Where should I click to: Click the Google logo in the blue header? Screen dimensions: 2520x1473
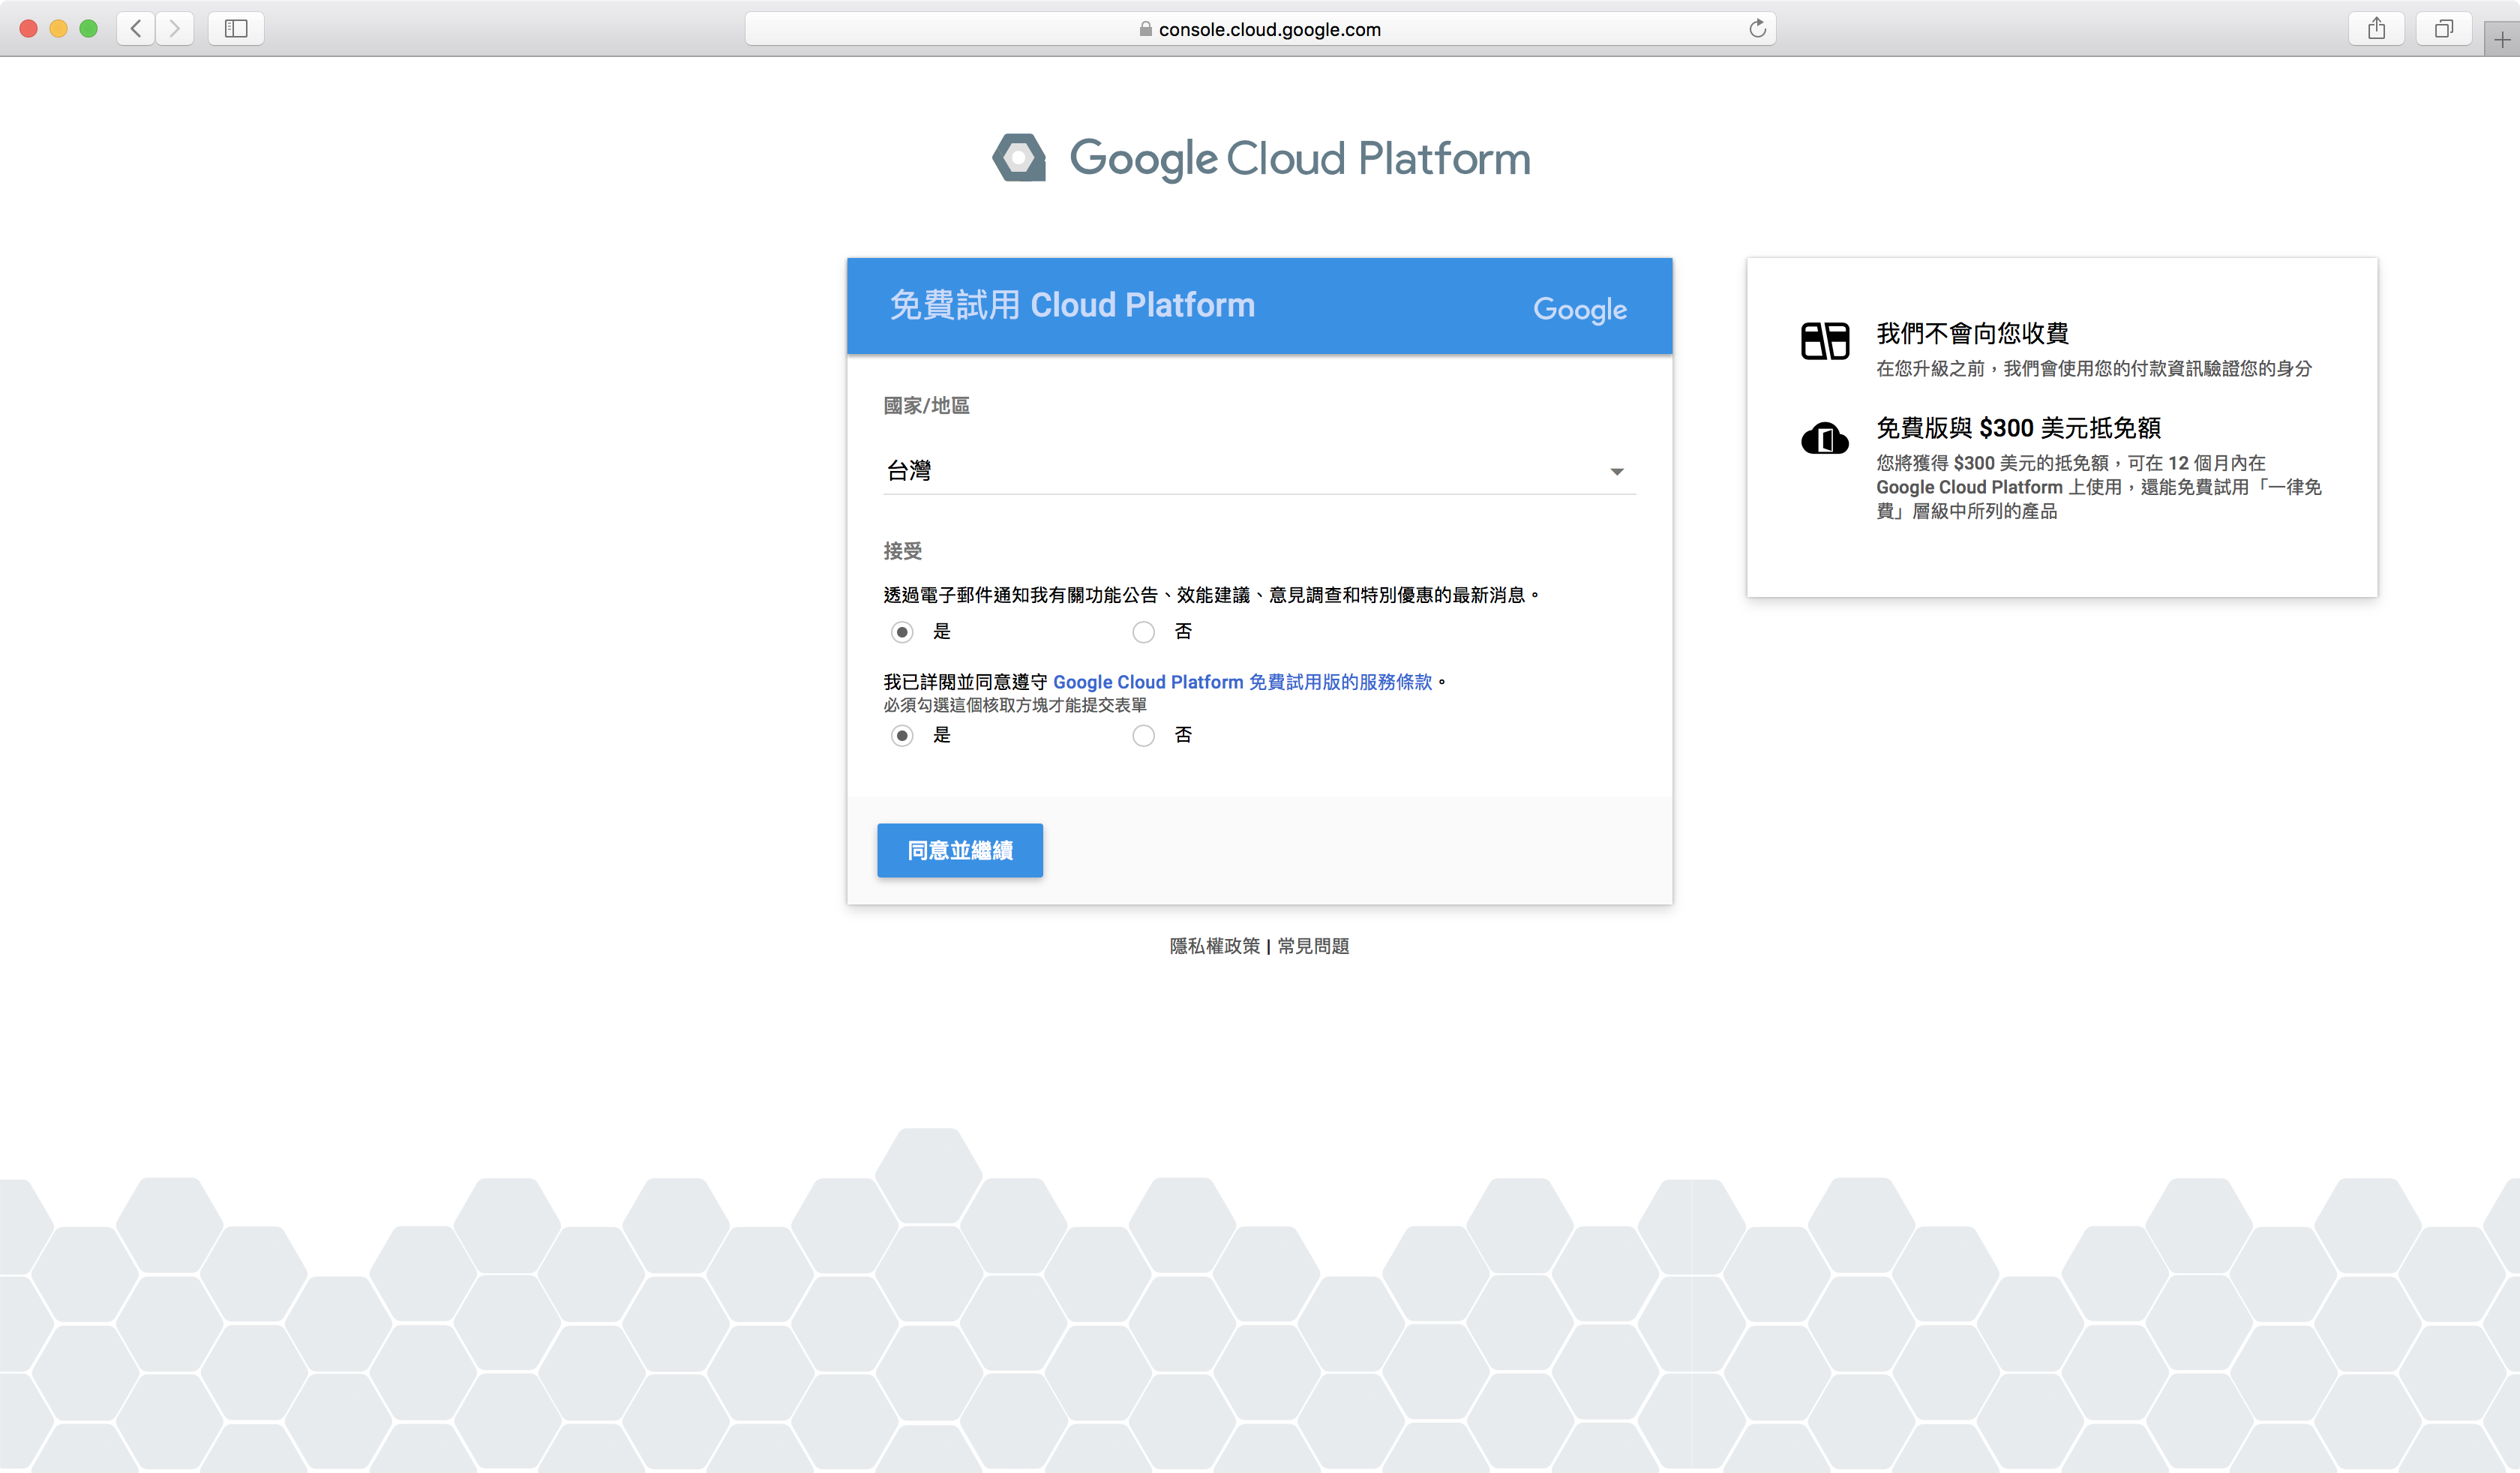[1579, 309]
